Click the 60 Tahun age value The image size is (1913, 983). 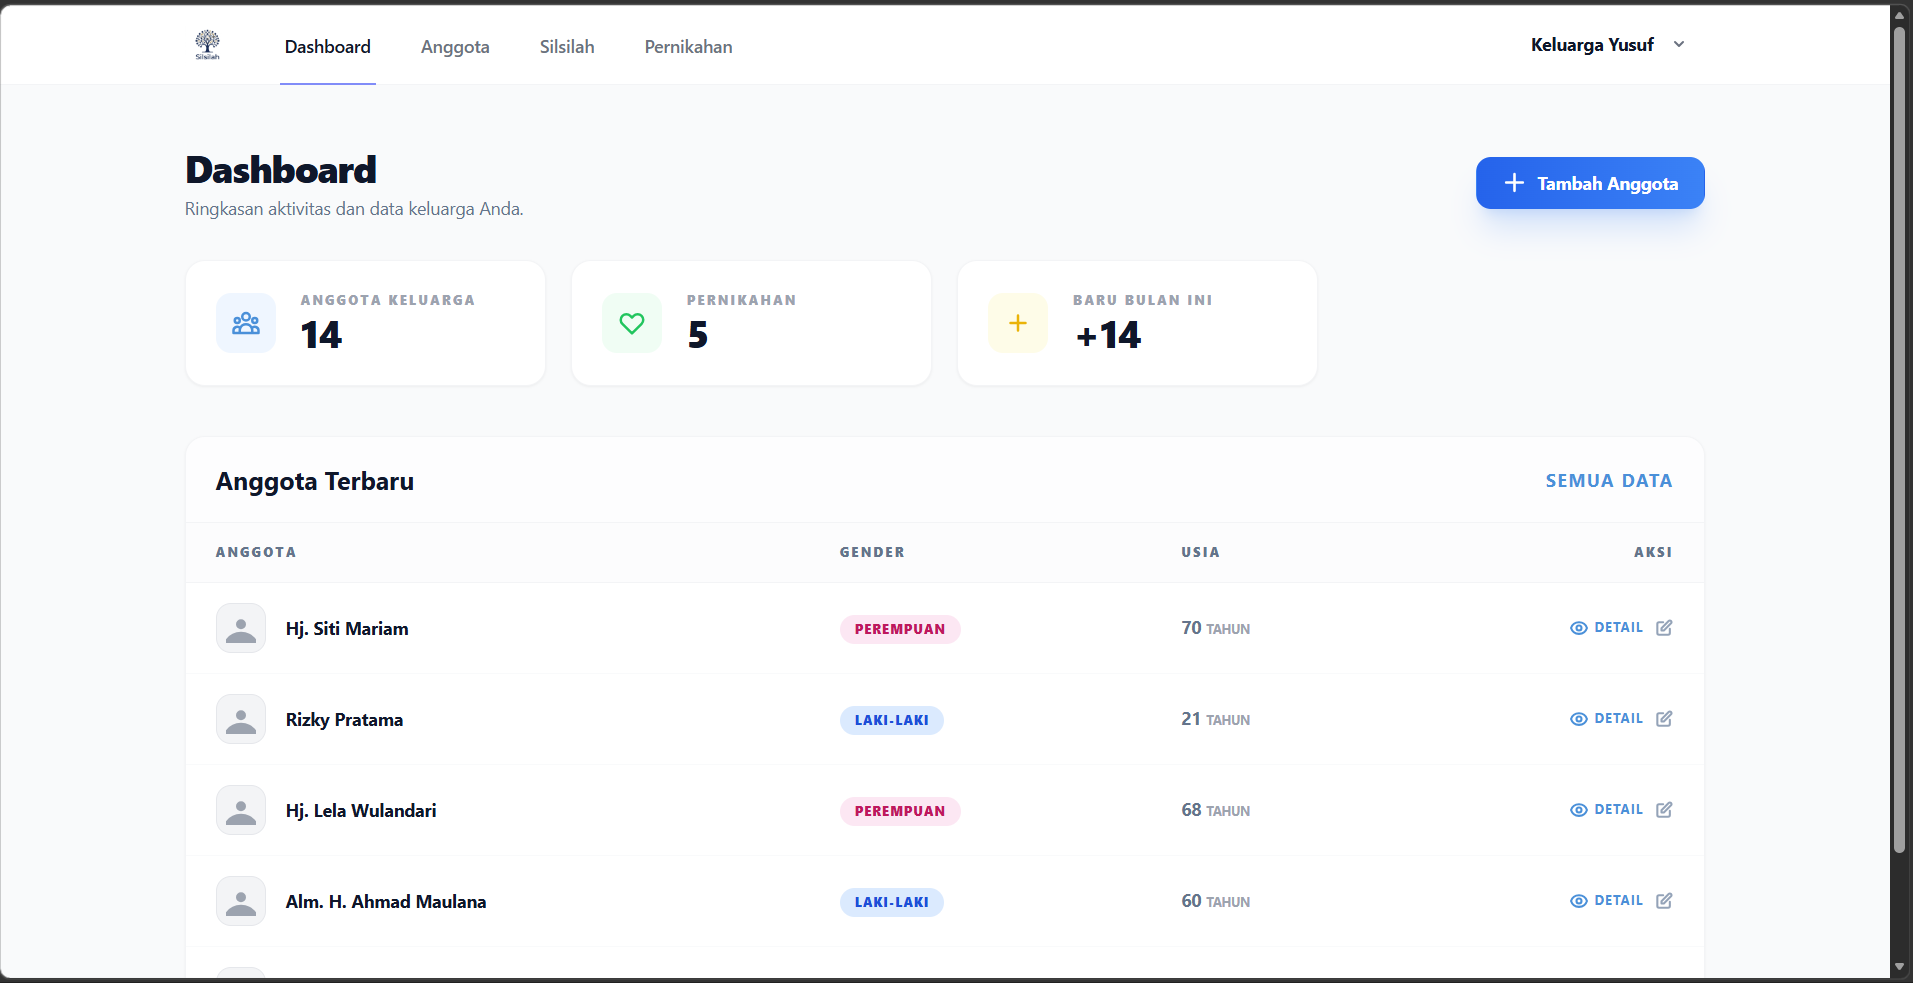click(1216, 901)
